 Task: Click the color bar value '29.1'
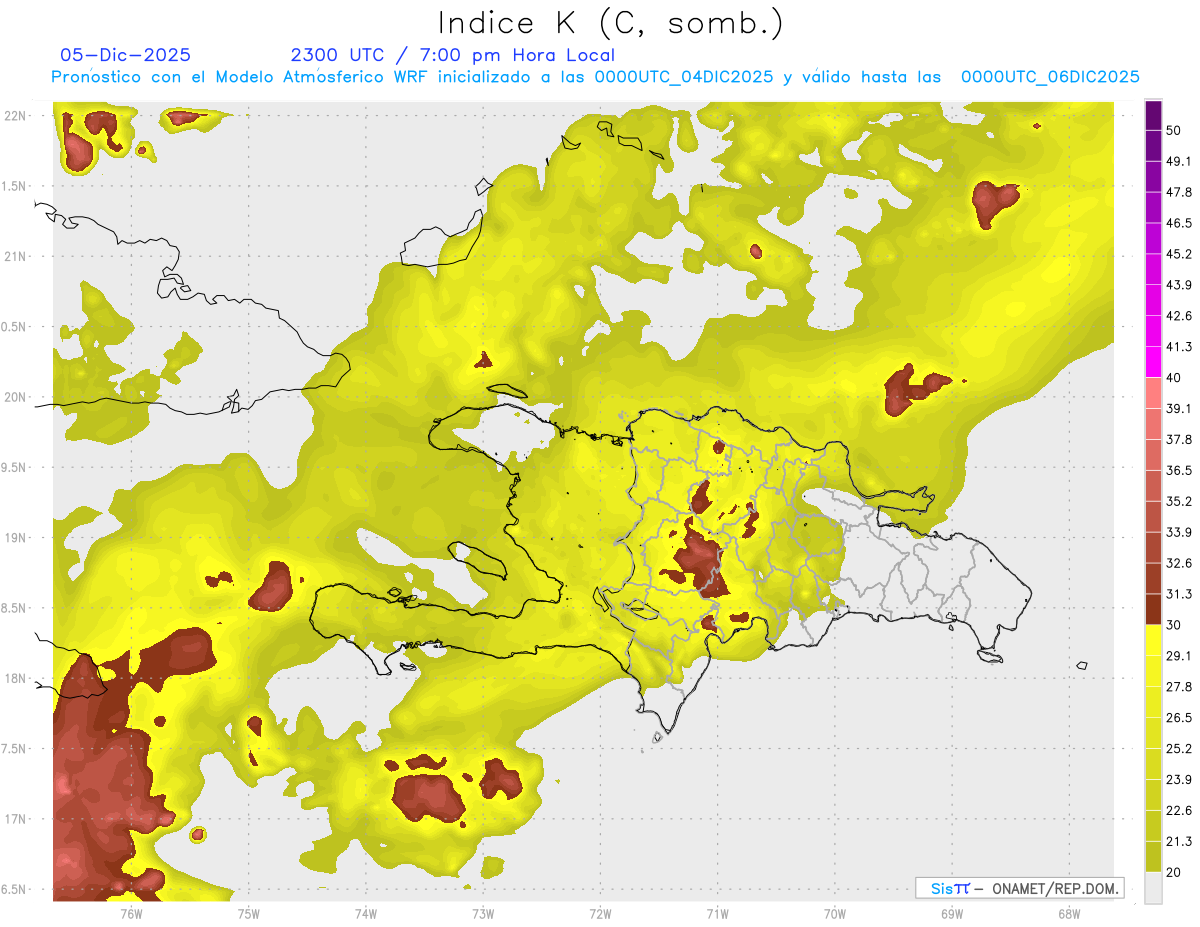click(1179, 656)
